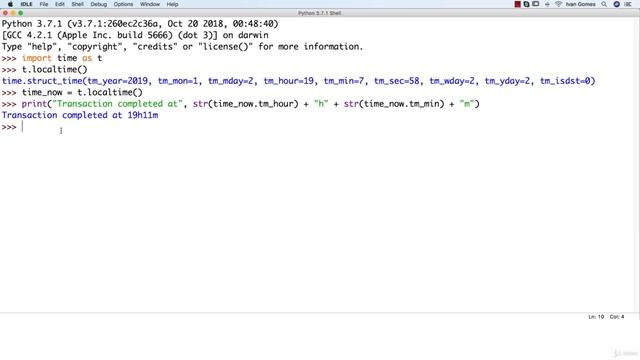Open Spotlight search magnifier
The height and width of the screenshot is (360, 640).
604,4
